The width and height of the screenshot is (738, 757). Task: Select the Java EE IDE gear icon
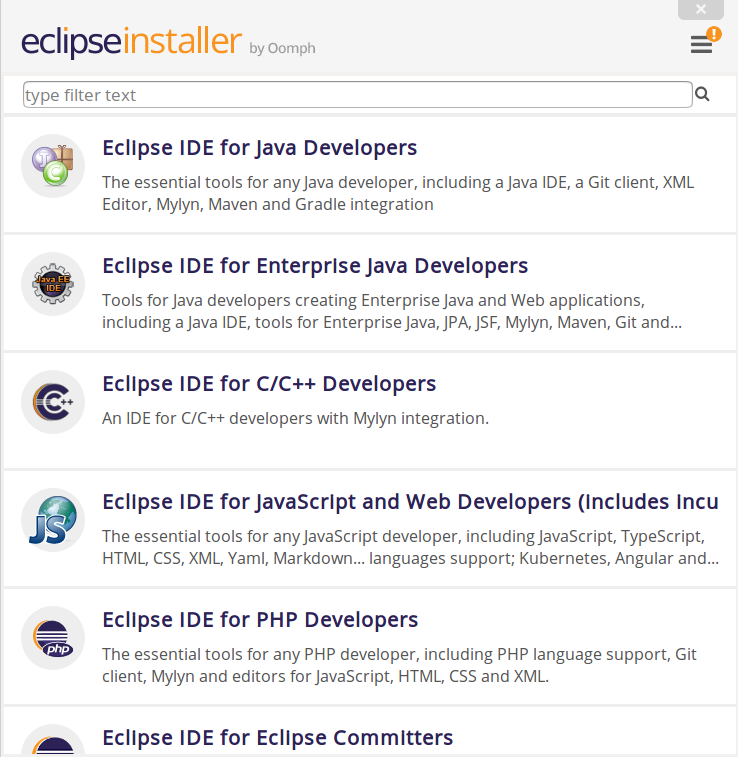[x=53, y=284]
